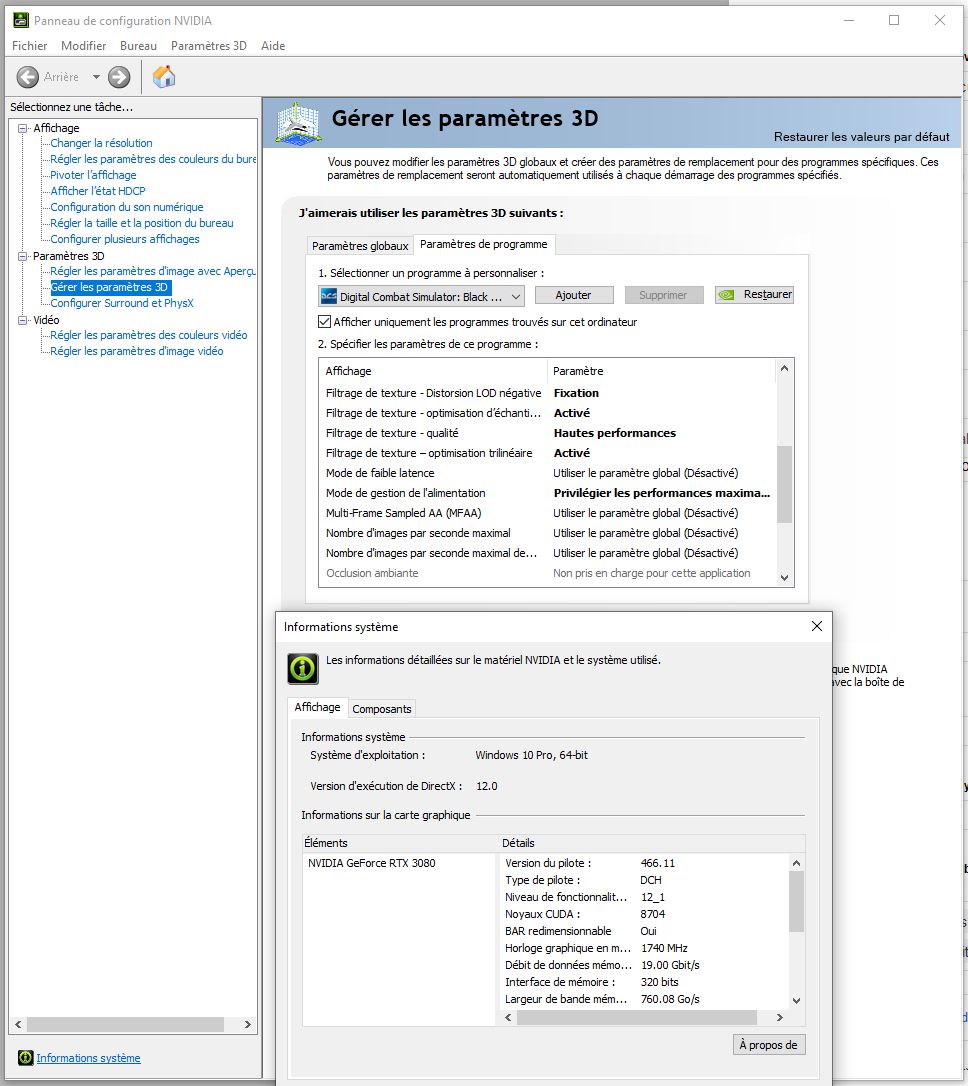Select 'NVIDIA GeForce RTX 3080' in Éléments list
968x1086 pixels.
371,863
